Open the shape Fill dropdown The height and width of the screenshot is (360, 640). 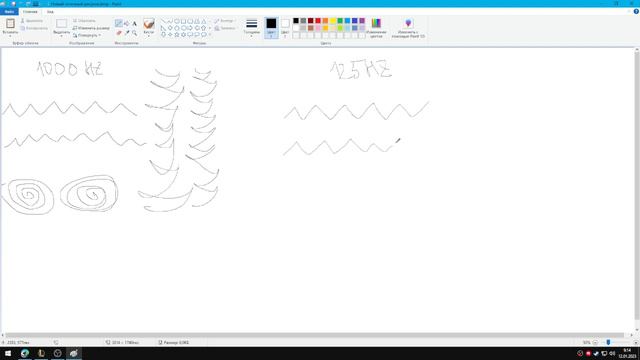[225, 28]
